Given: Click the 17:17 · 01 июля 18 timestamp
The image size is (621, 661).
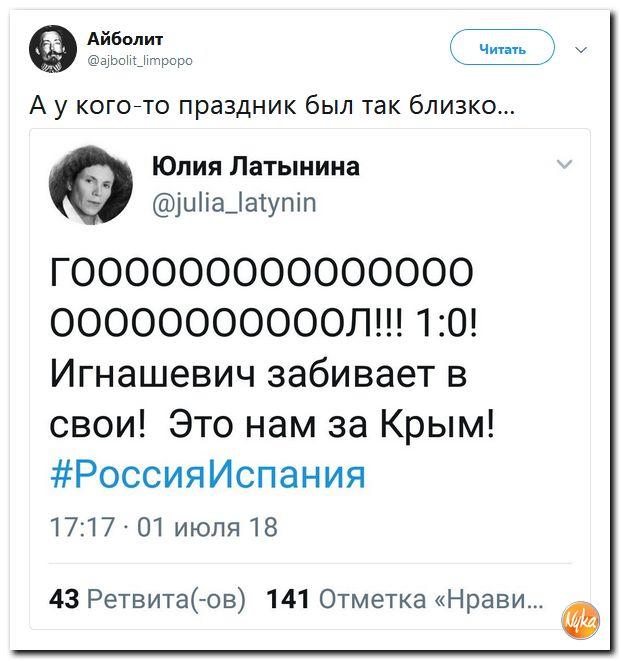Looking at the screenshot, I should tap(164, 526).
